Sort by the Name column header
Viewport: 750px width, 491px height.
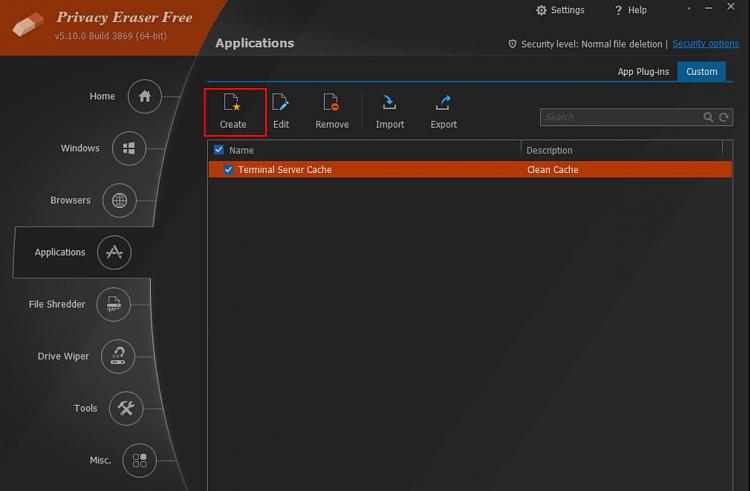(241, 150)
